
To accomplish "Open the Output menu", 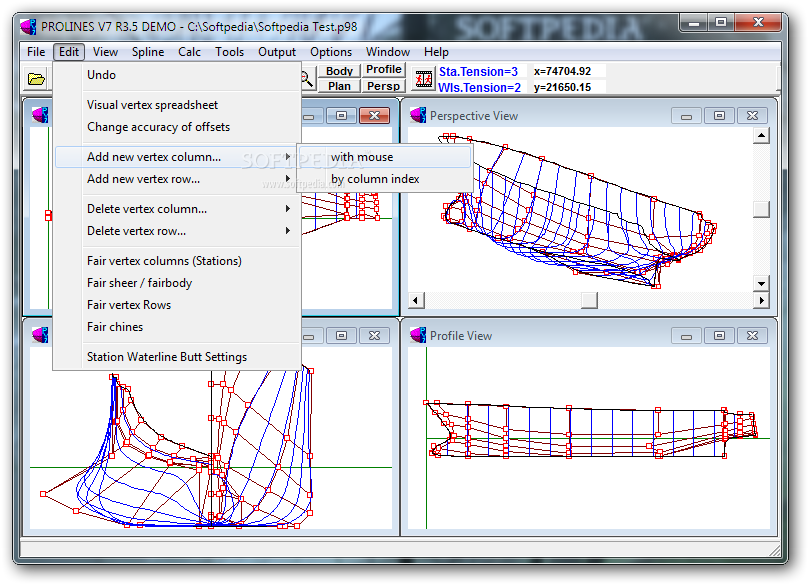I will point(277,52).
